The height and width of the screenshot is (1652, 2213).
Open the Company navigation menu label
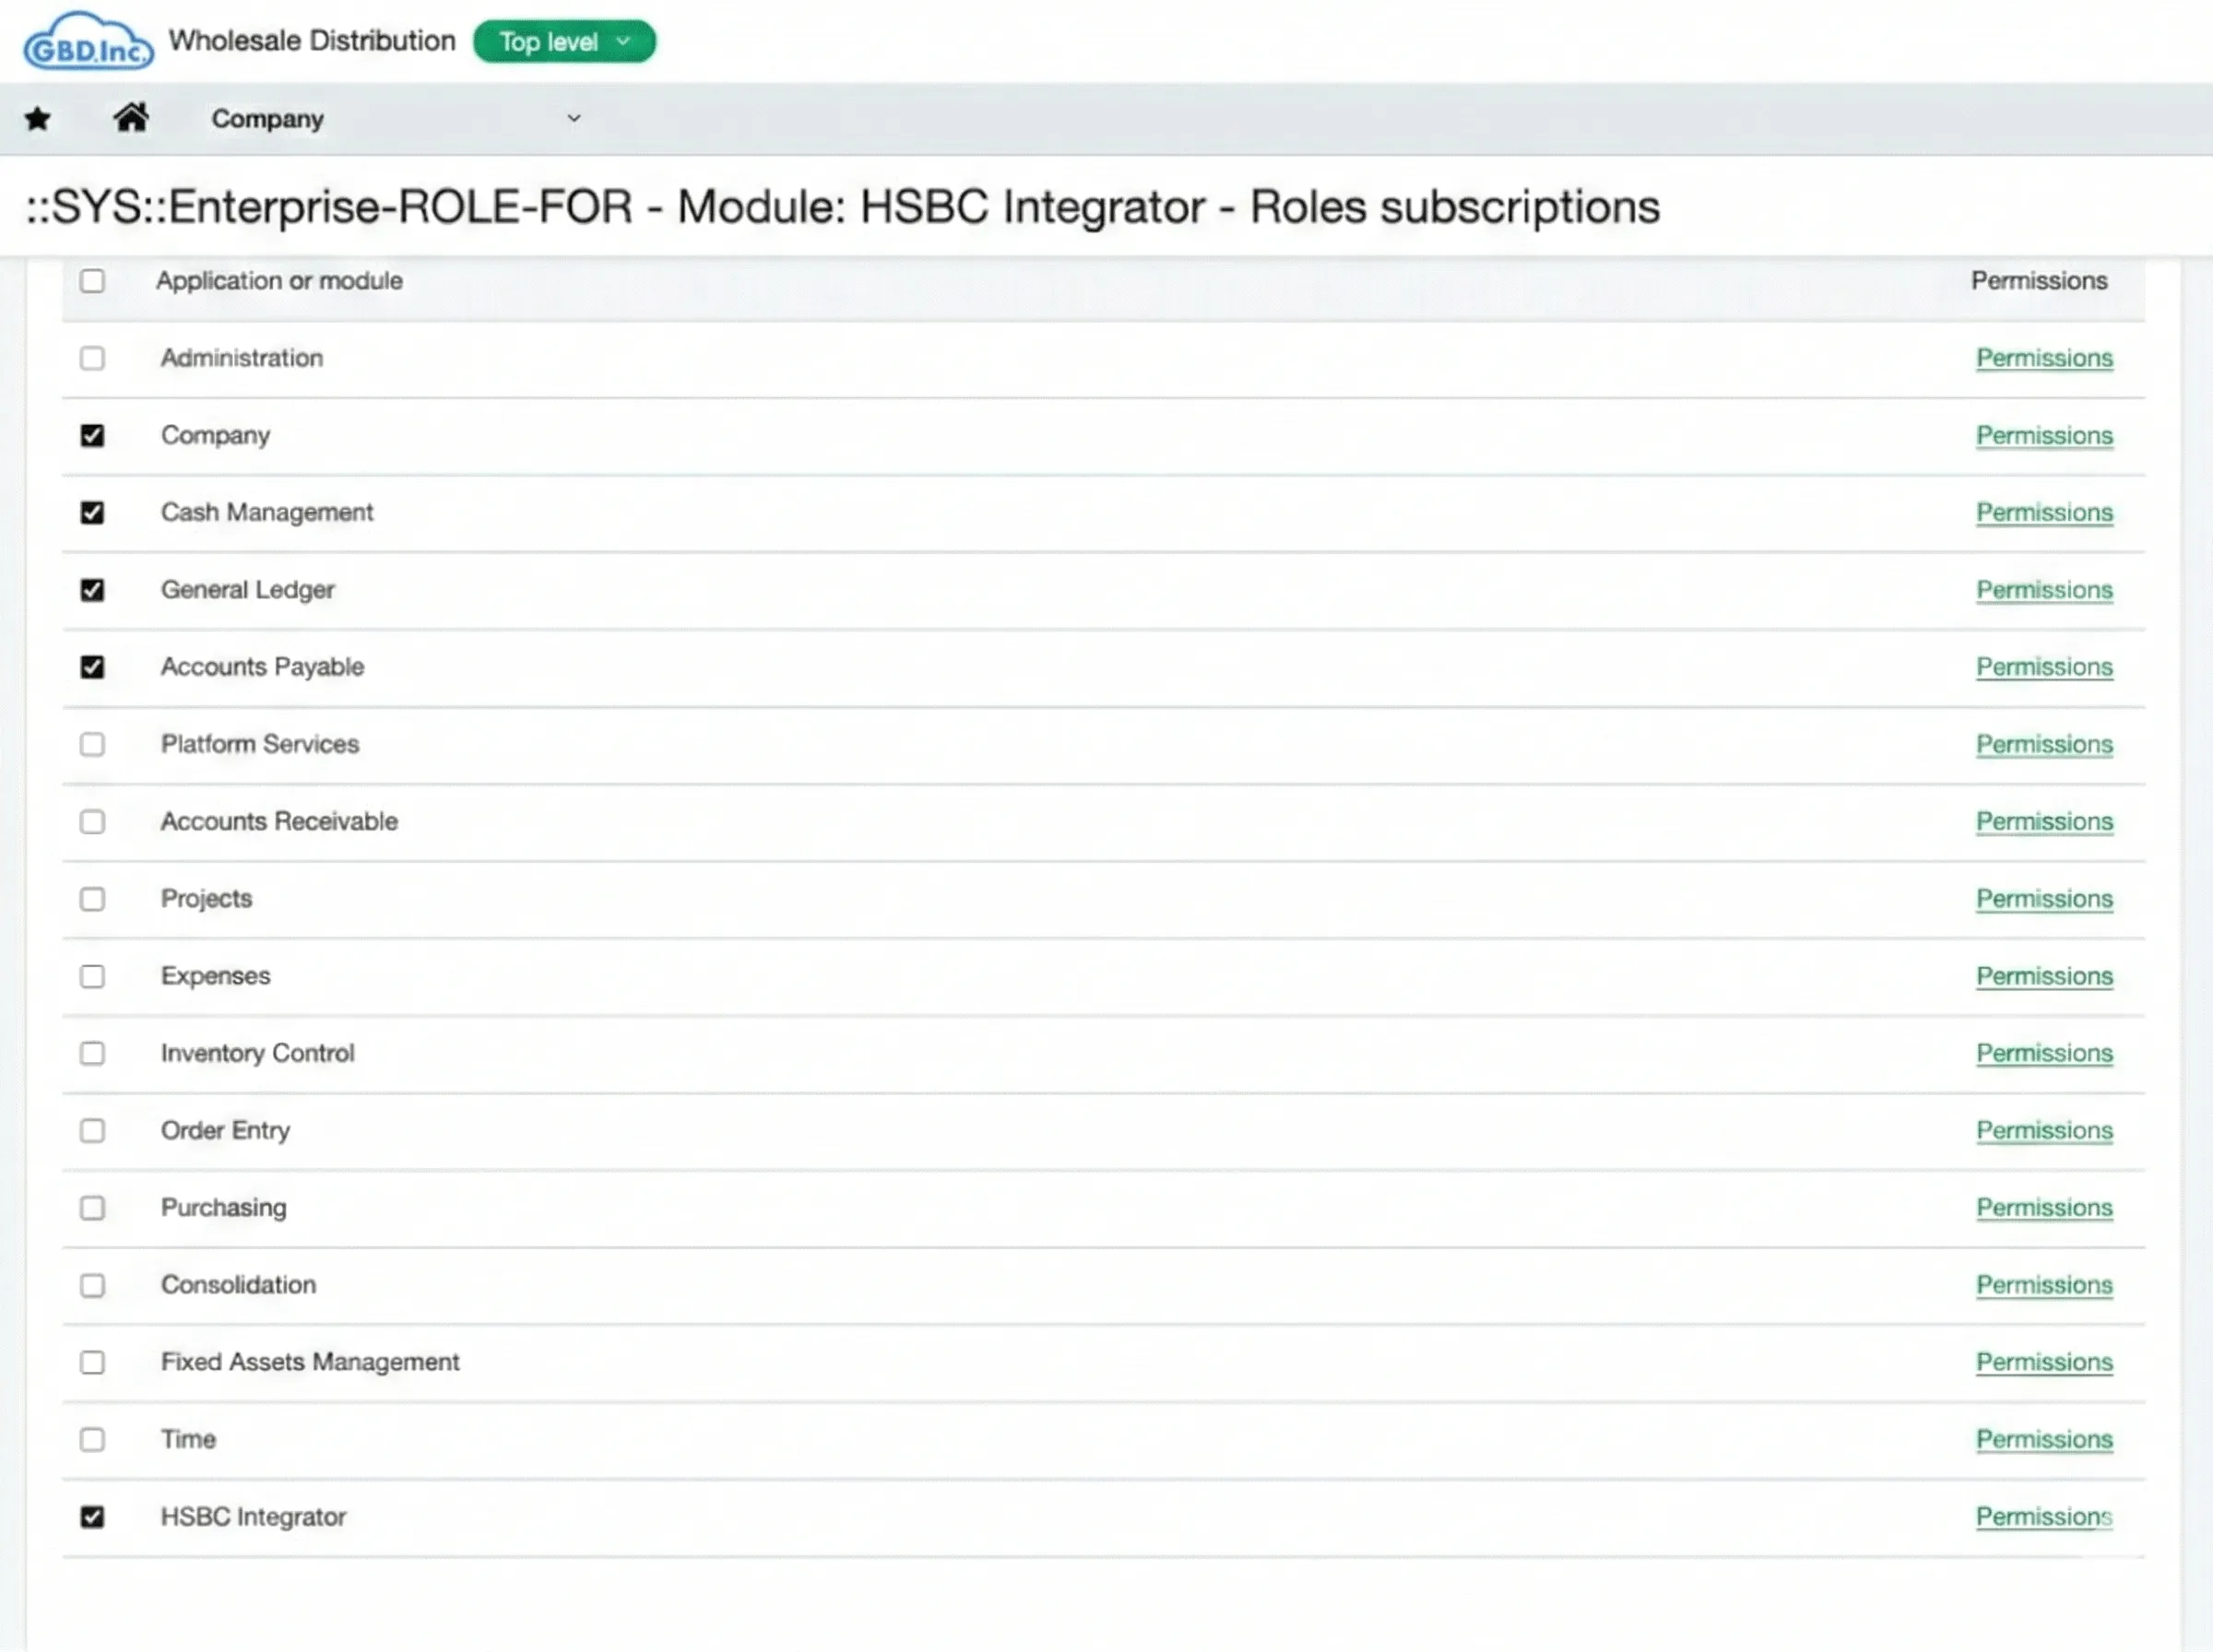(x=267, y=119)
